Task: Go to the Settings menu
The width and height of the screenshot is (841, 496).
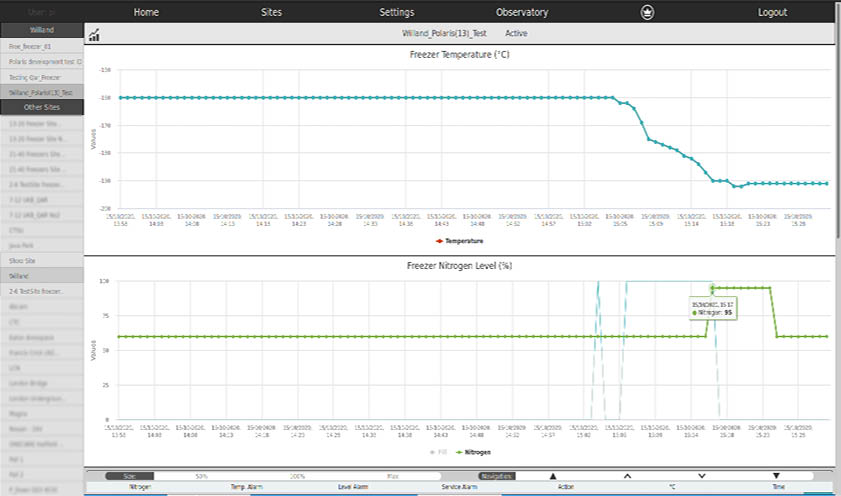Action: (396, 13)
